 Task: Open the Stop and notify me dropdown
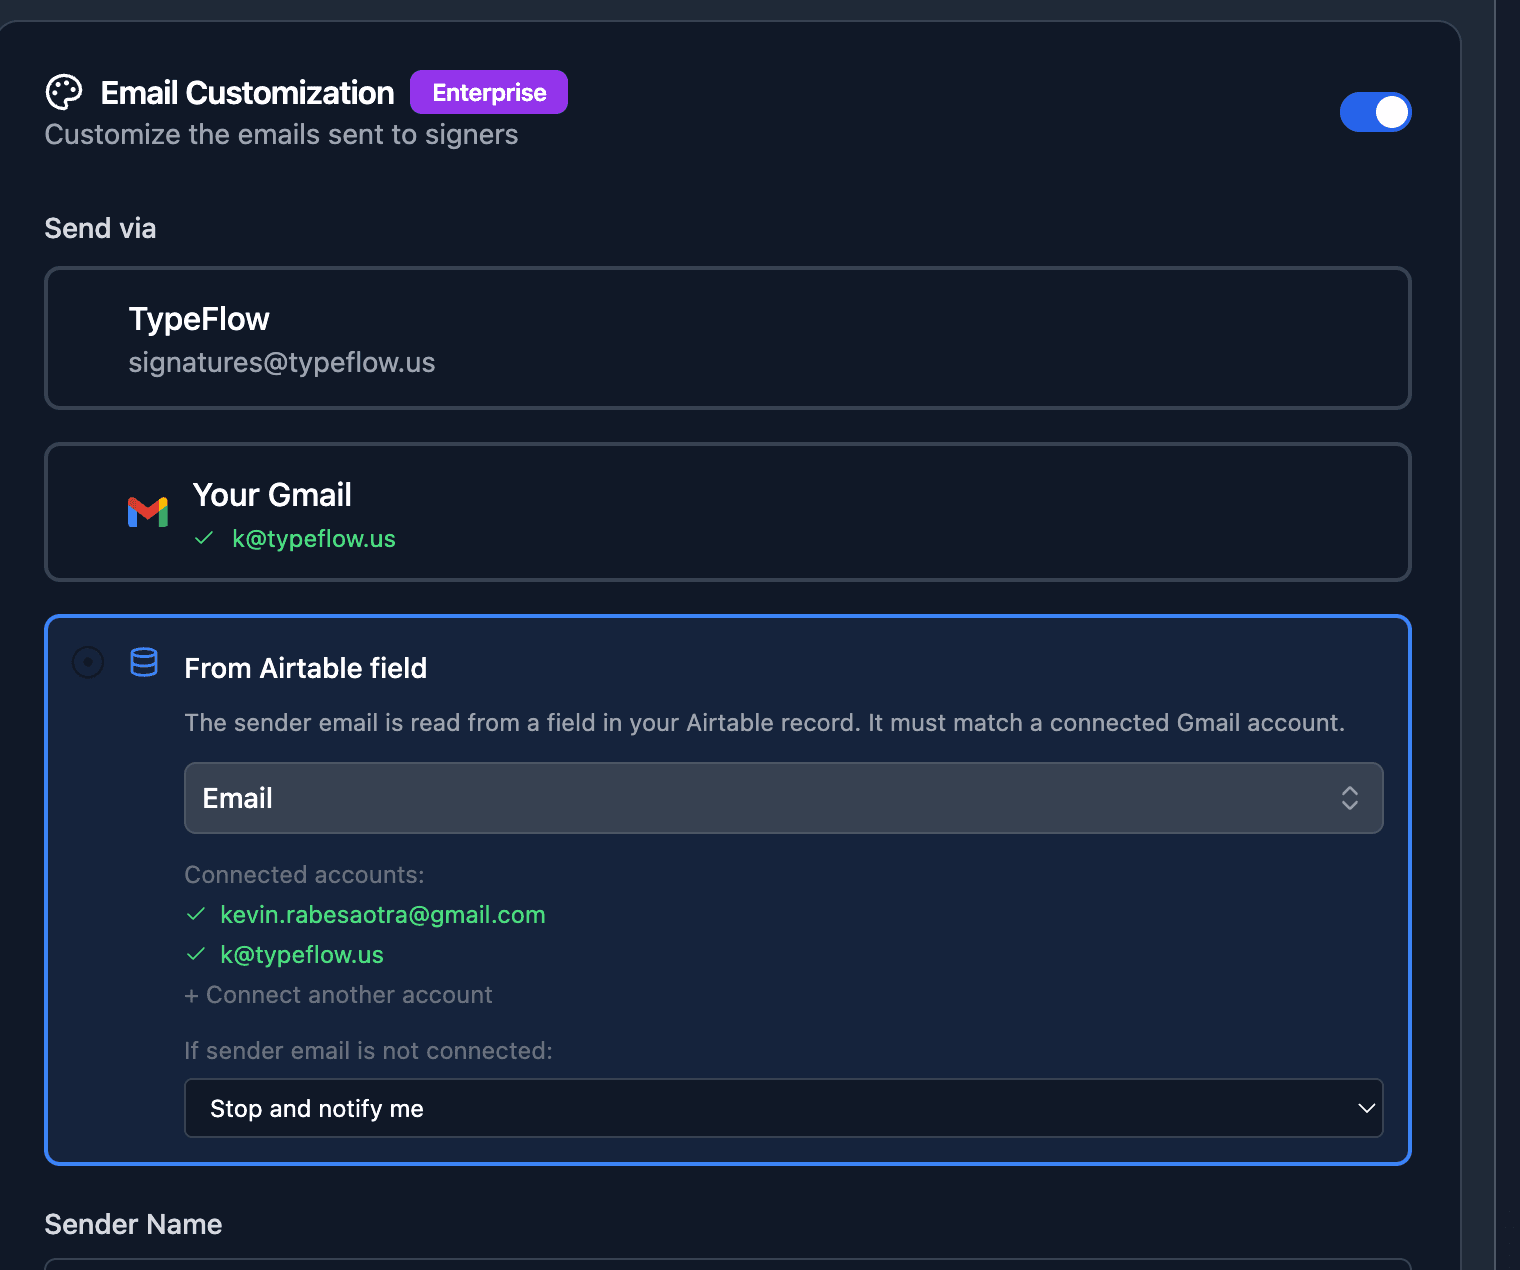point(784,1108)
